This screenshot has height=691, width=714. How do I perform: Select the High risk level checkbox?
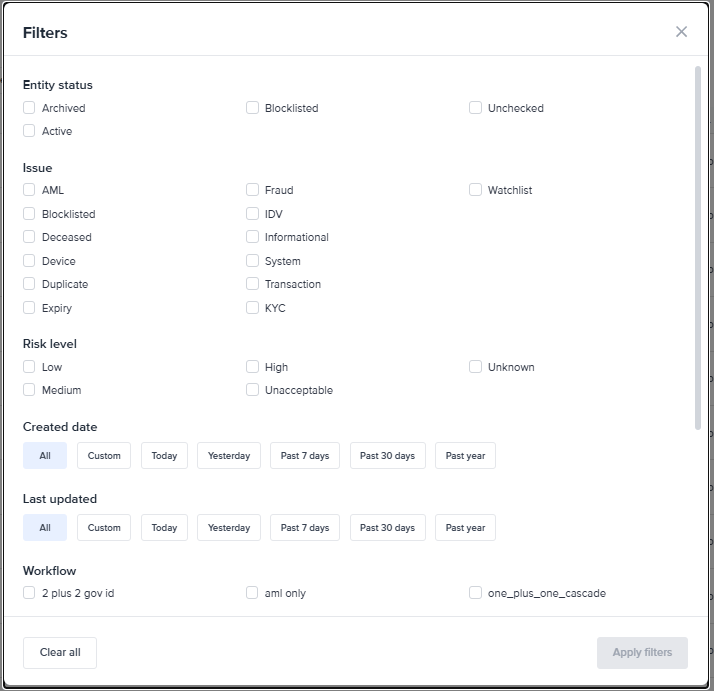(253, 367)
